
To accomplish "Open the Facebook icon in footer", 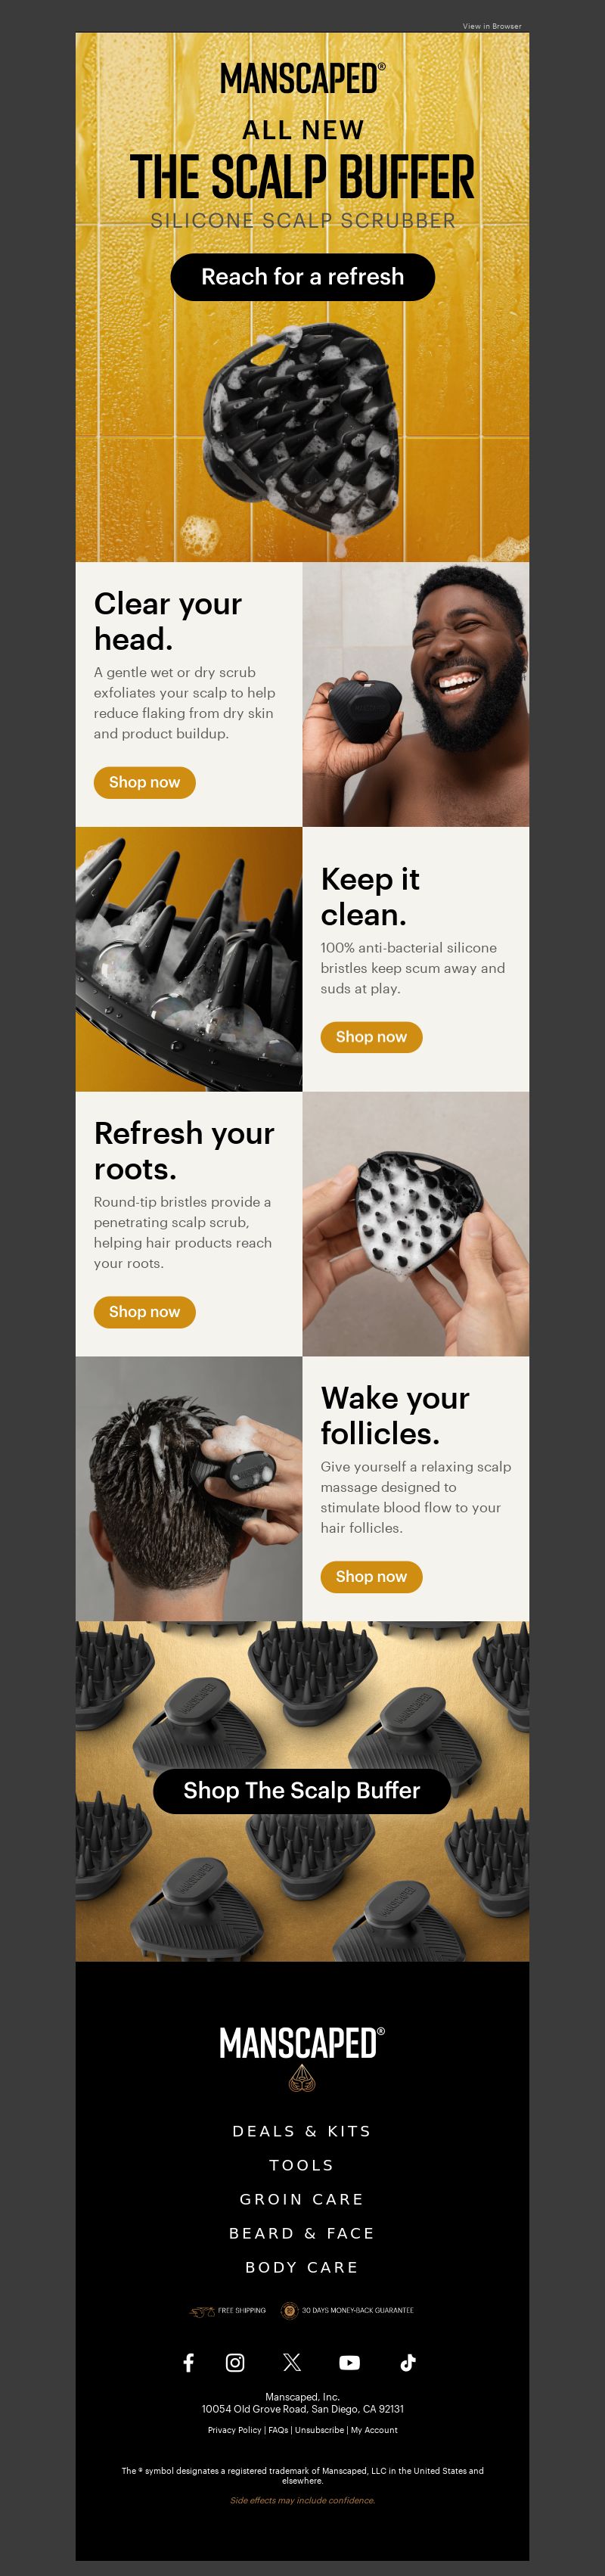I will pos(188,2362).
